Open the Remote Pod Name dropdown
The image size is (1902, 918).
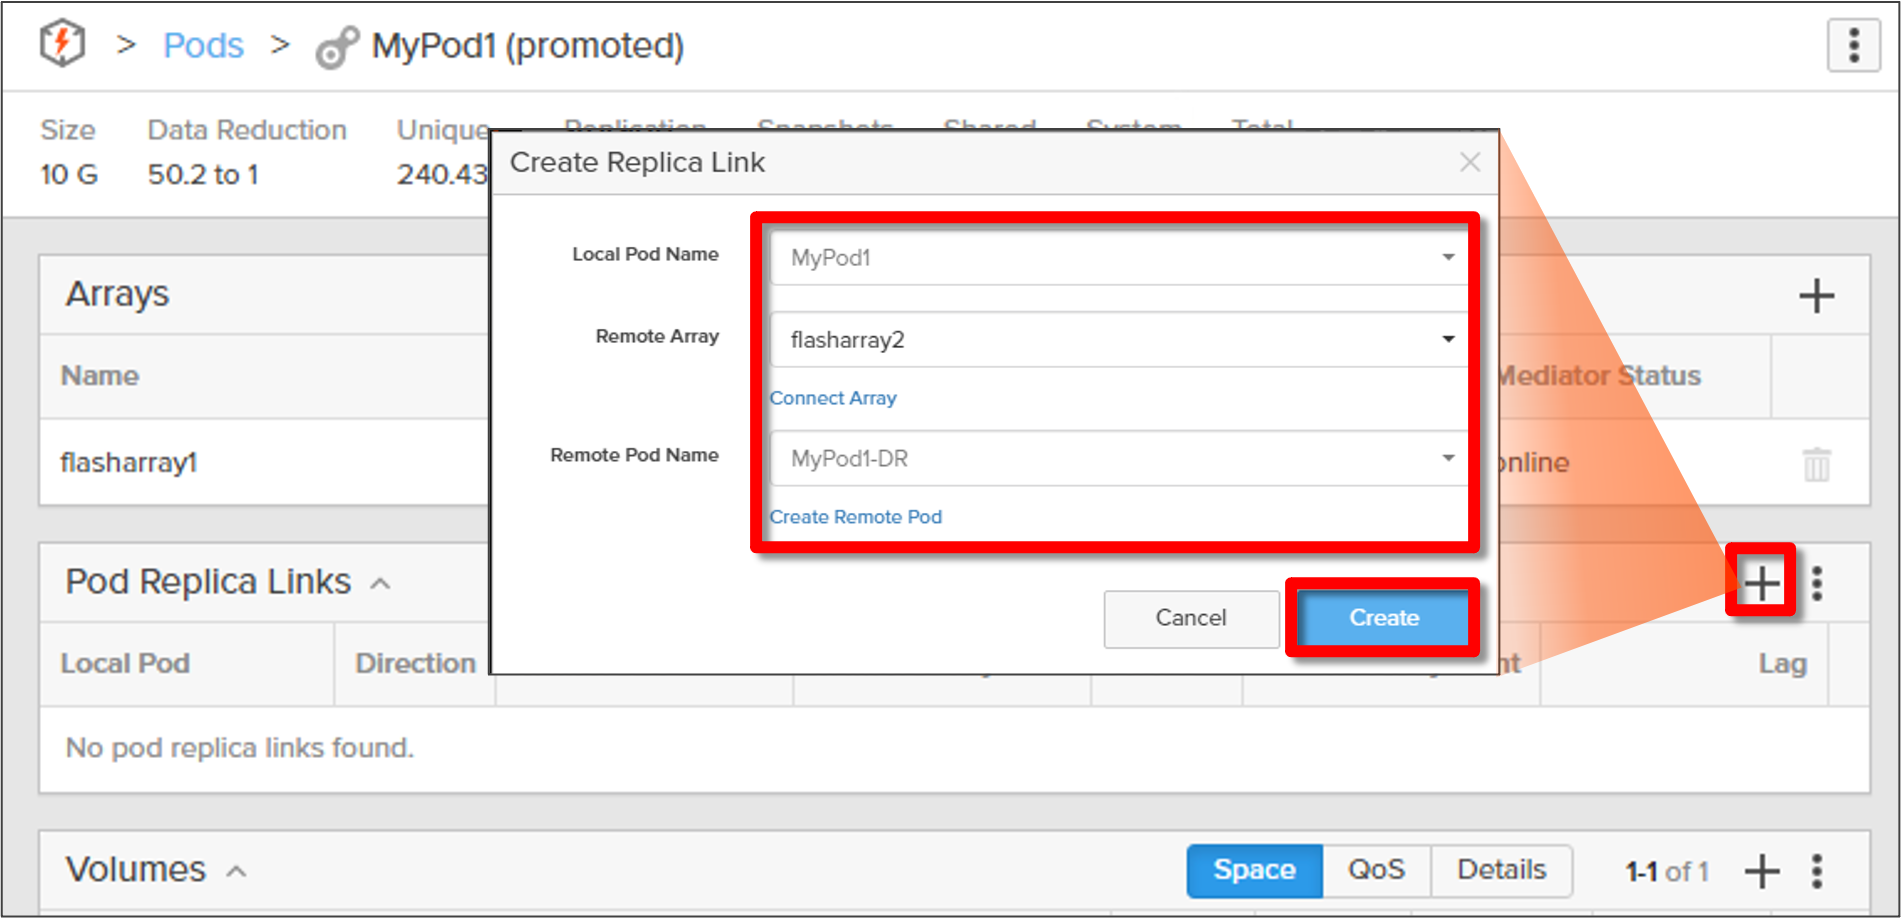[1118, 458]
